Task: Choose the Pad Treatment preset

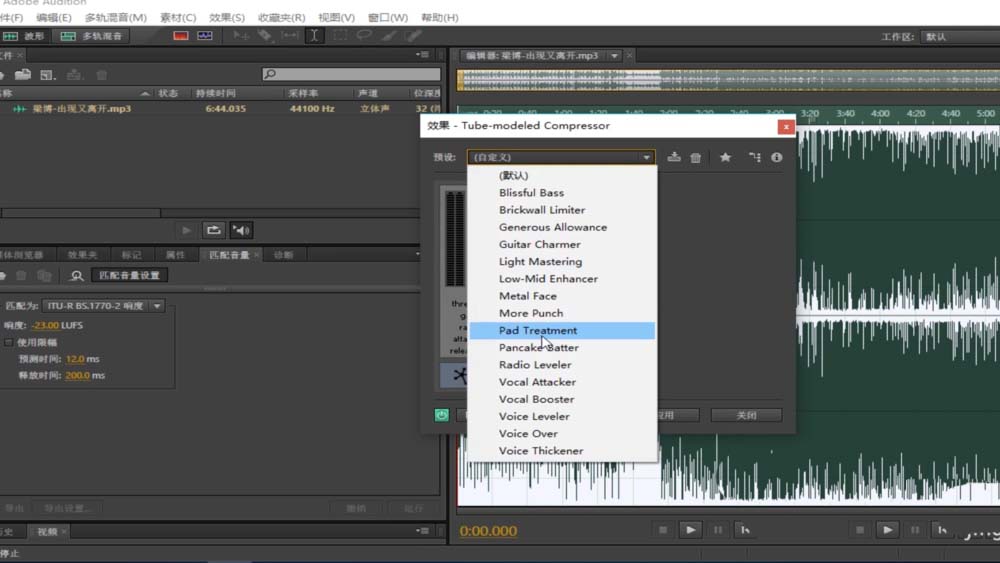Action: click(x=562, y=330)
